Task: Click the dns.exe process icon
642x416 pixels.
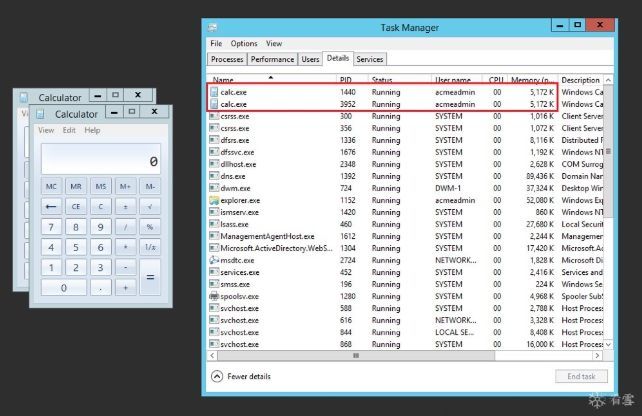Action: 214,176
